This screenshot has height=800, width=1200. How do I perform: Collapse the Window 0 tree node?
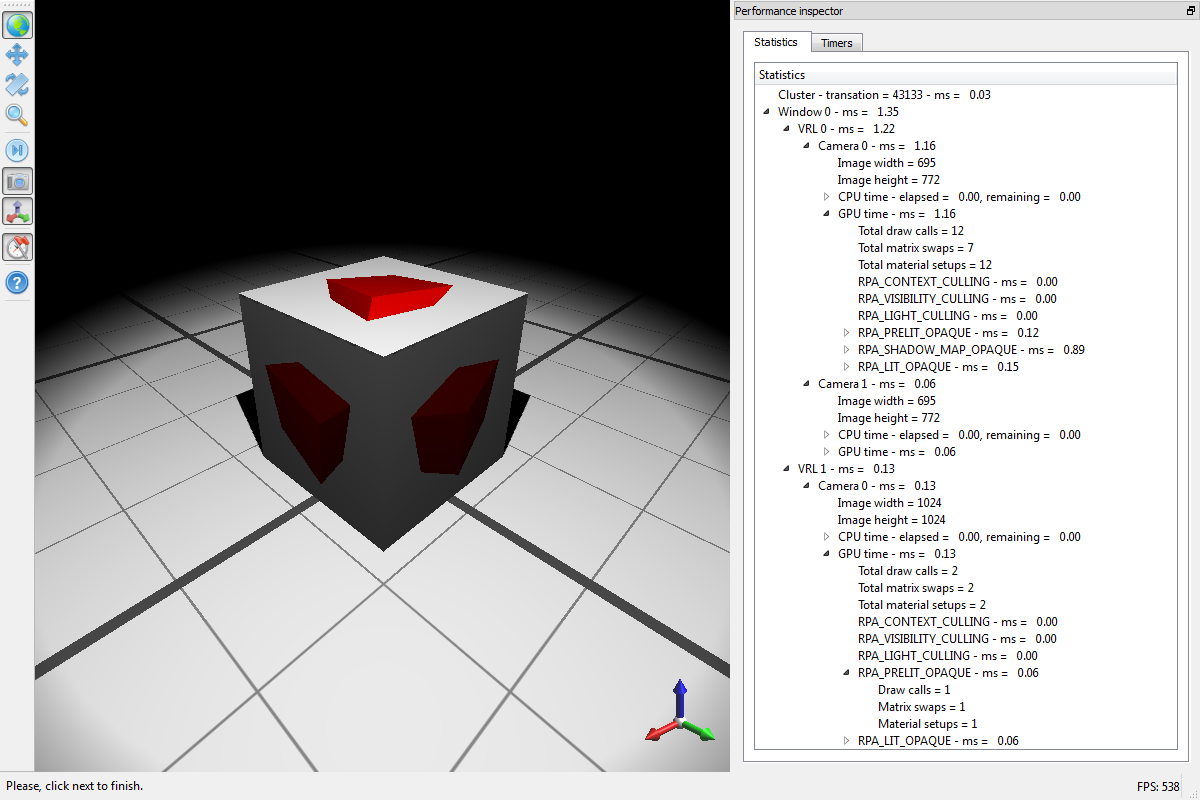pyautogui.click(x=766, y=112)
